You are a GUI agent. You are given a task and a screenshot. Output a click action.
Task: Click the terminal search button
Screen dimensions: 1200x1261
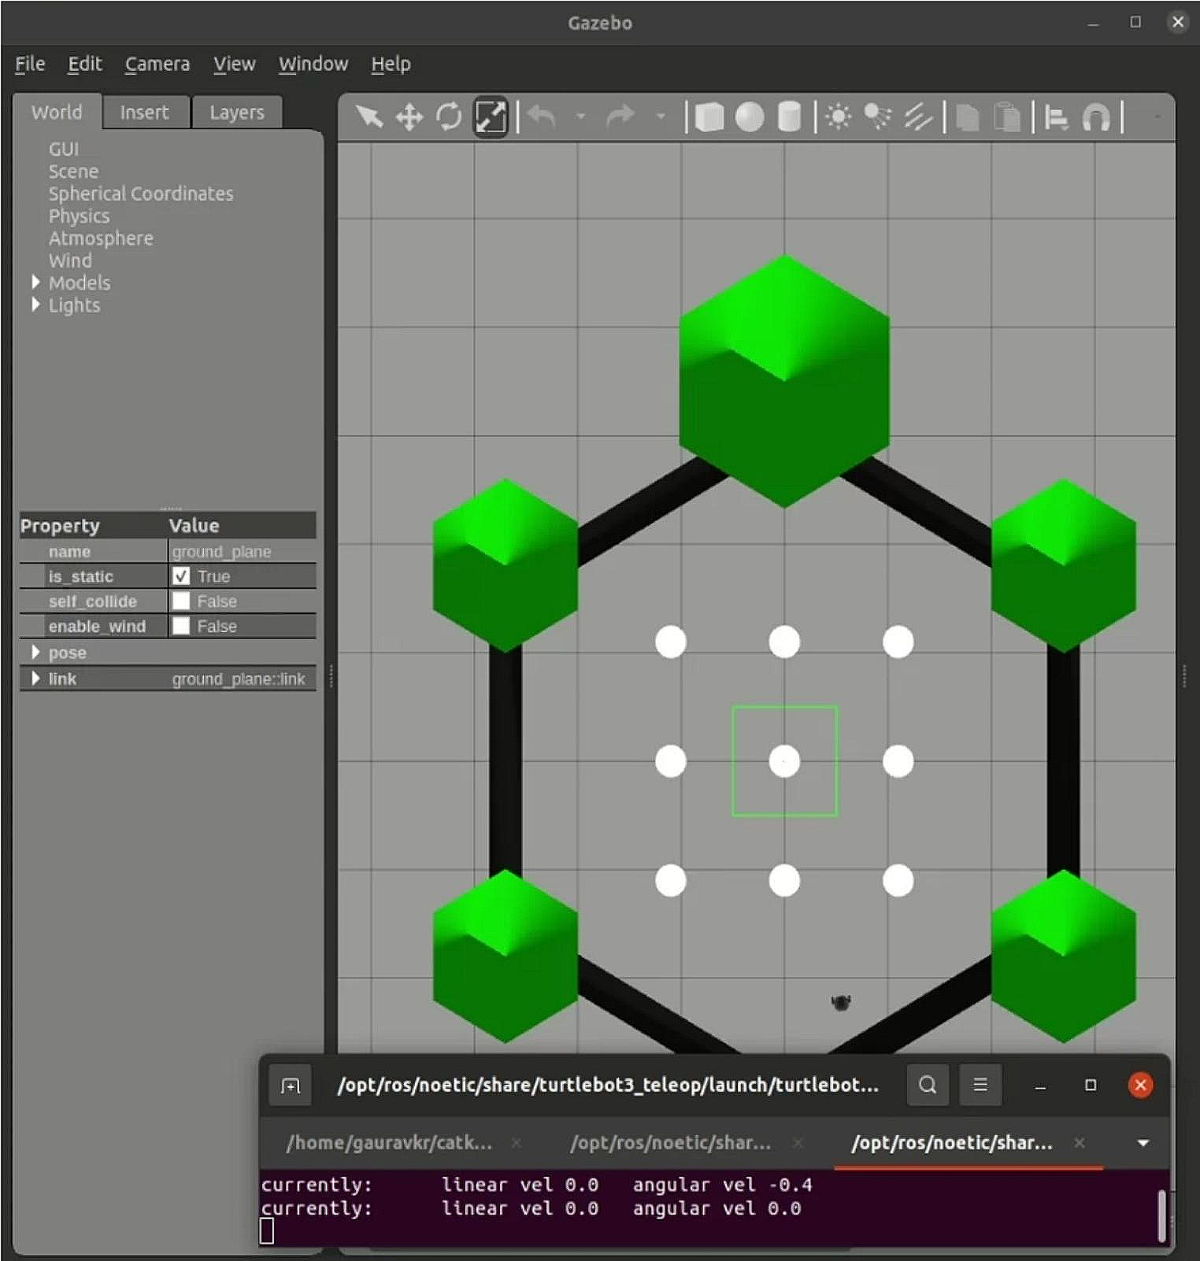click(x=927, y=1085)
